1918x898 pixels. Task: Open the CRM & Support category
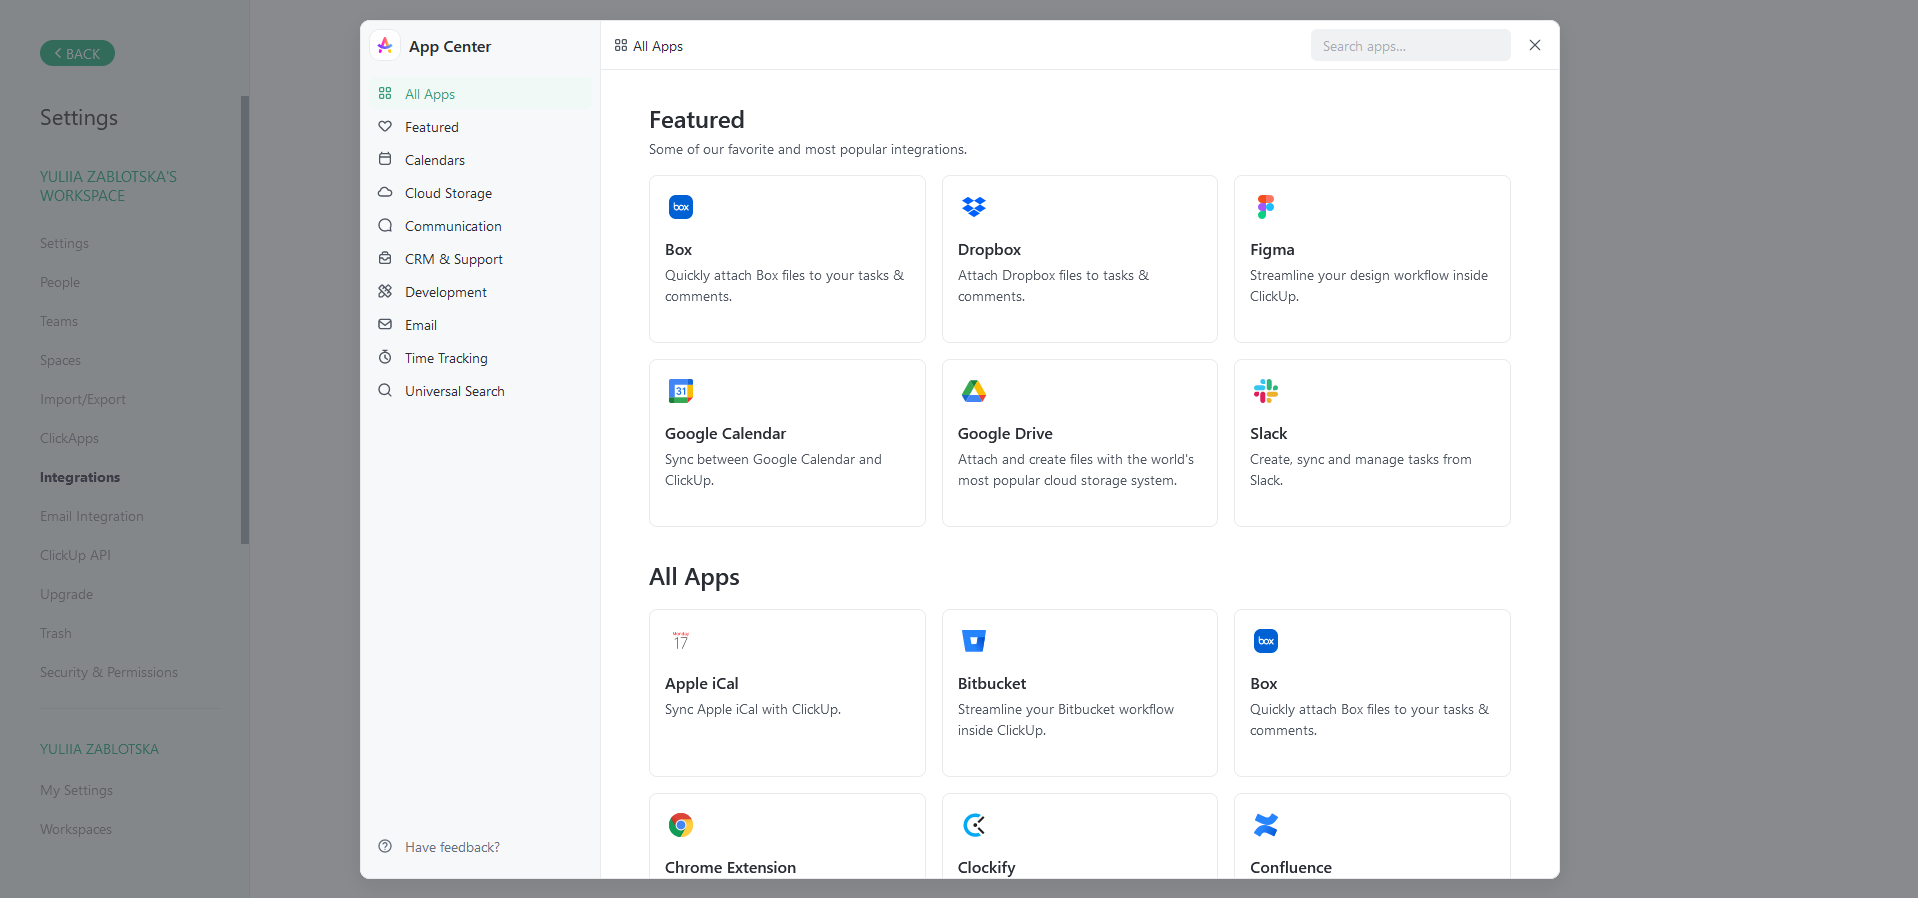pyautogui.click(x=480, y=259)
